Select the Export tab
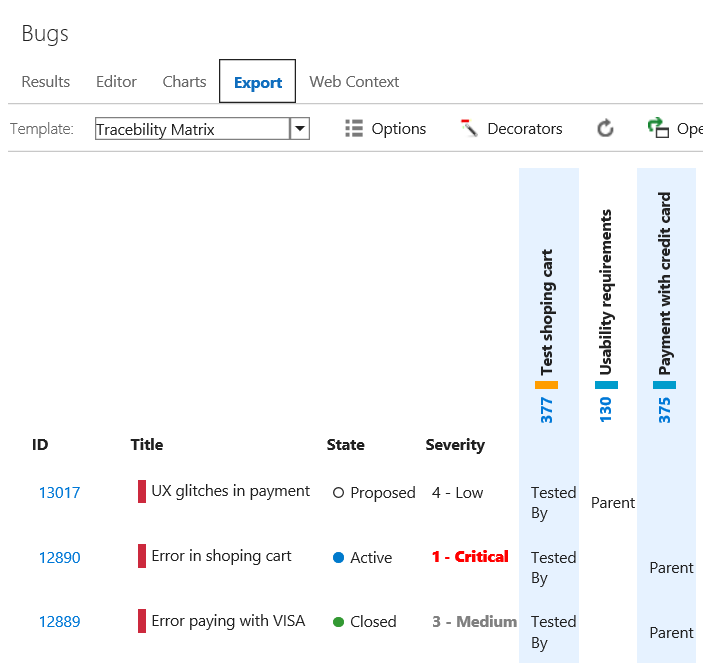Screen dimensions: 703x663 pyautogui.click(x=257, y=82)
